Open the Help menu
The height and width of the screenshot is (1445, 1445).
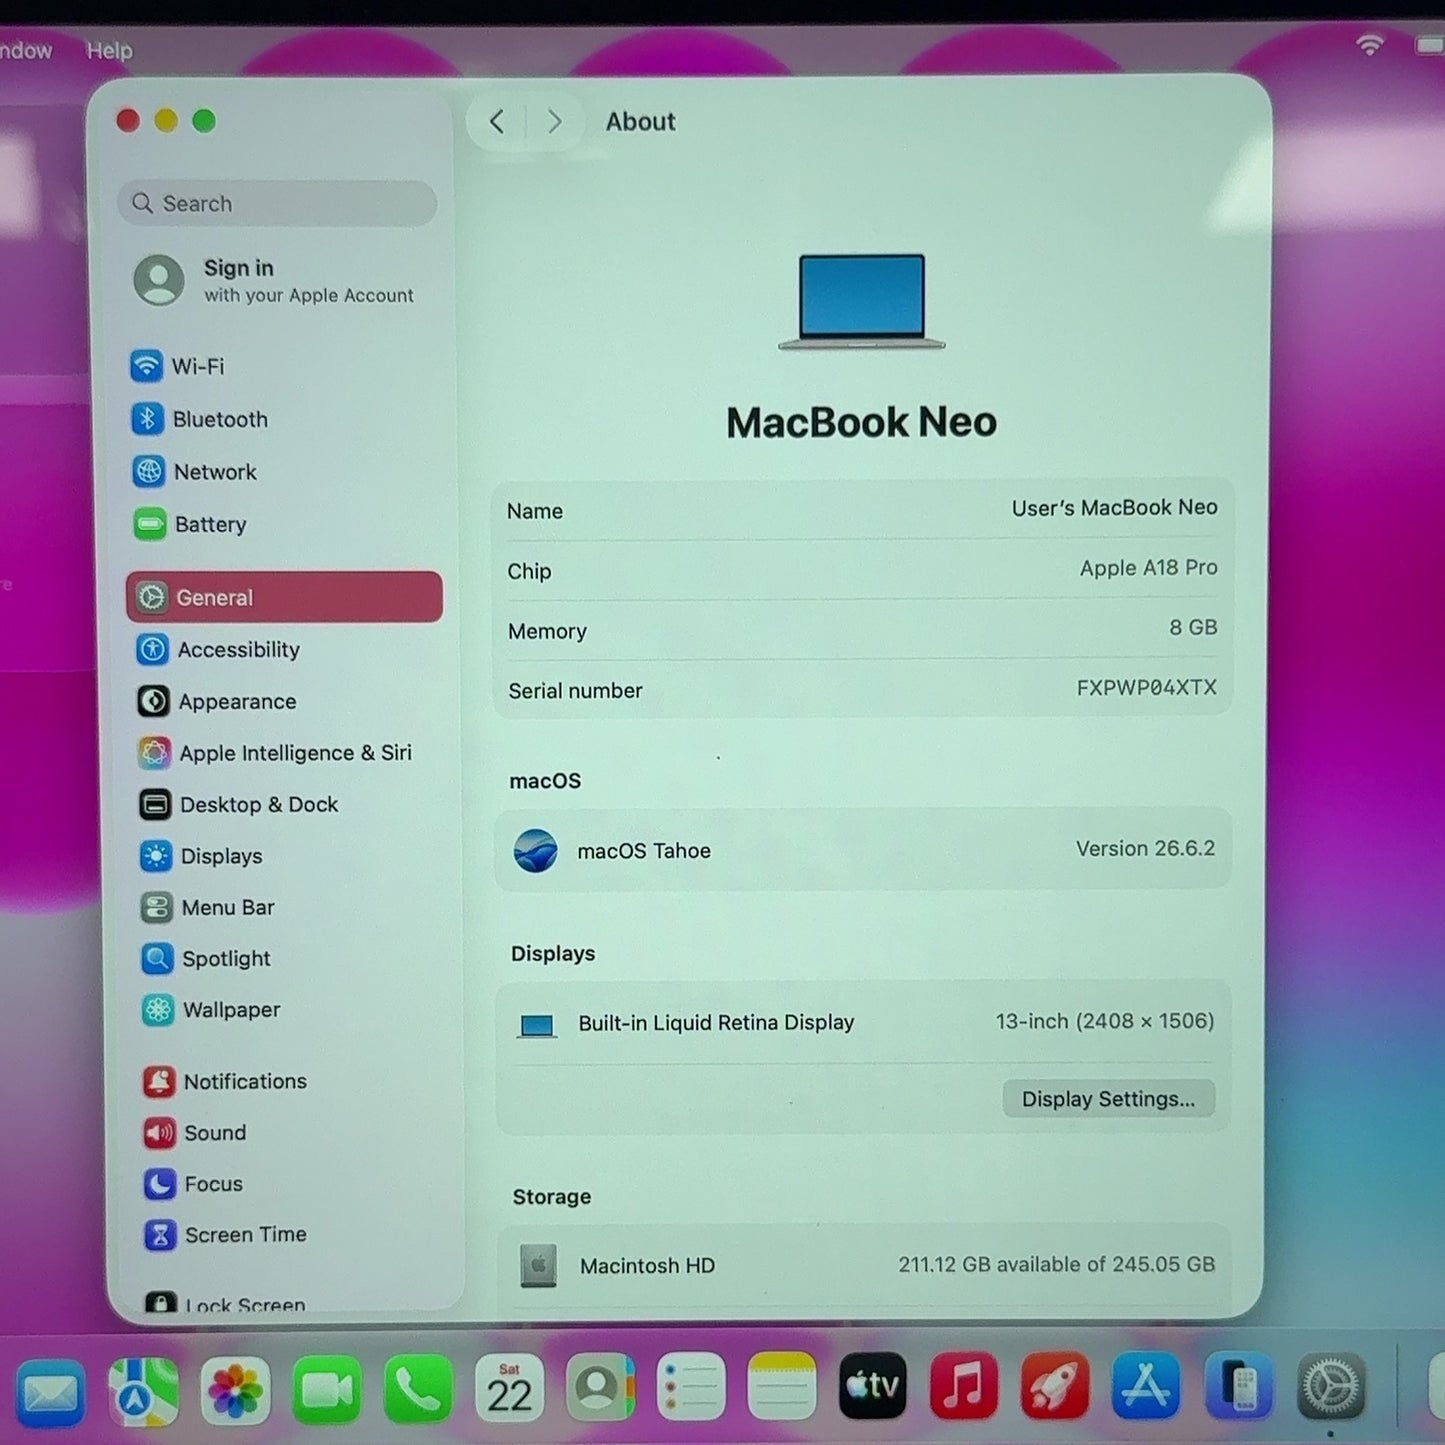coord(109,50)
